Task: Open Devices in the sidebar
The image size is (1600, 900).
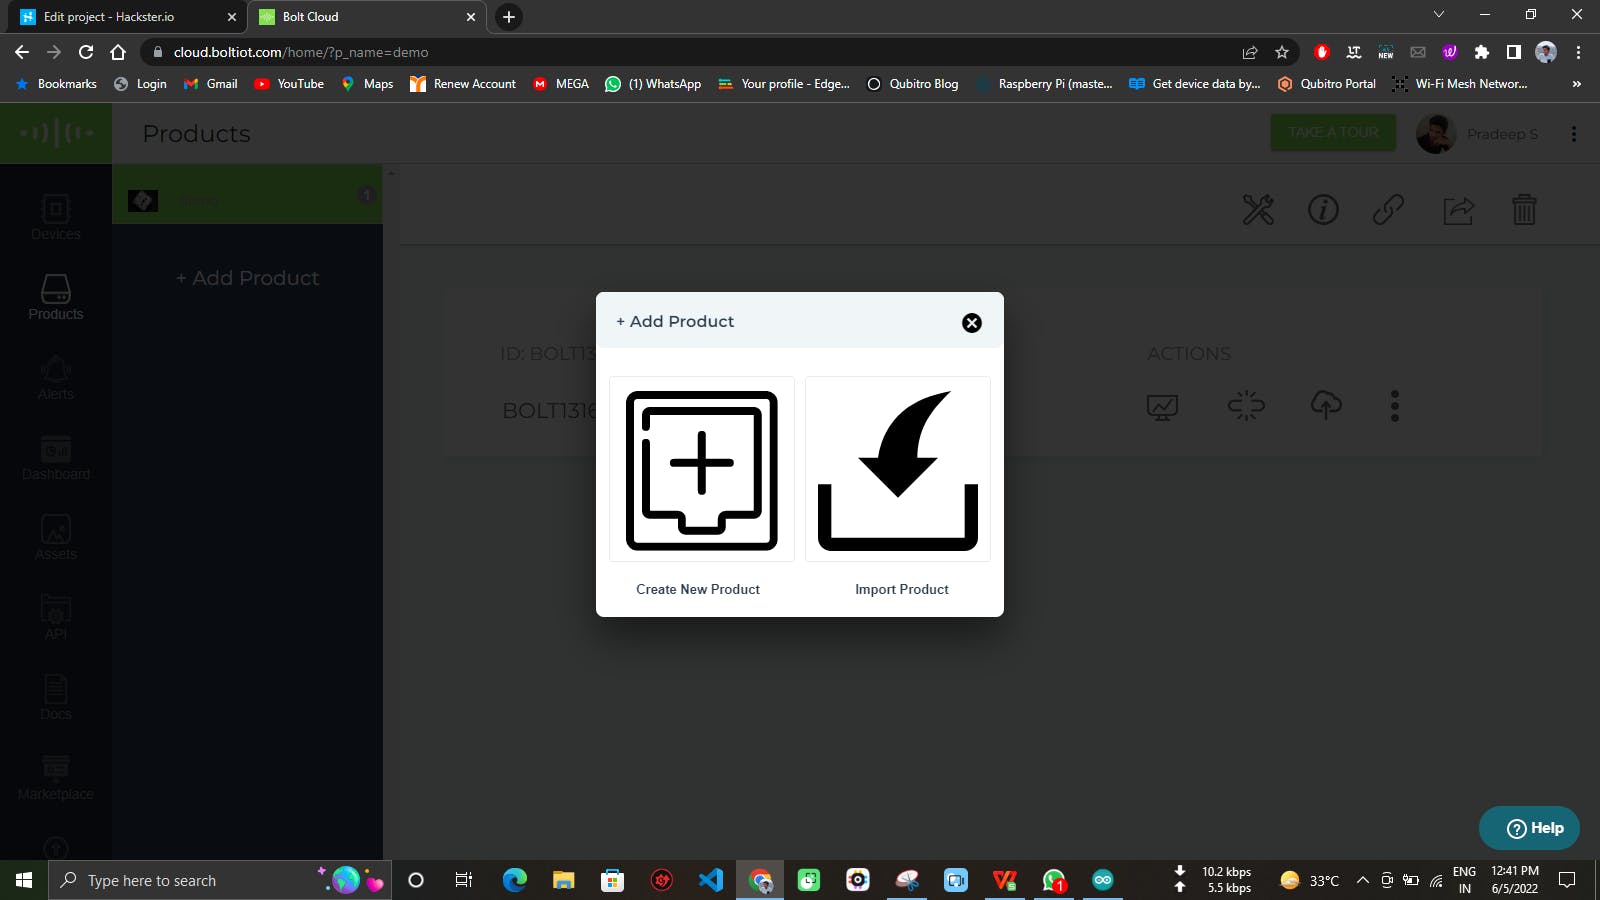Action: click(x=56, y=216)
